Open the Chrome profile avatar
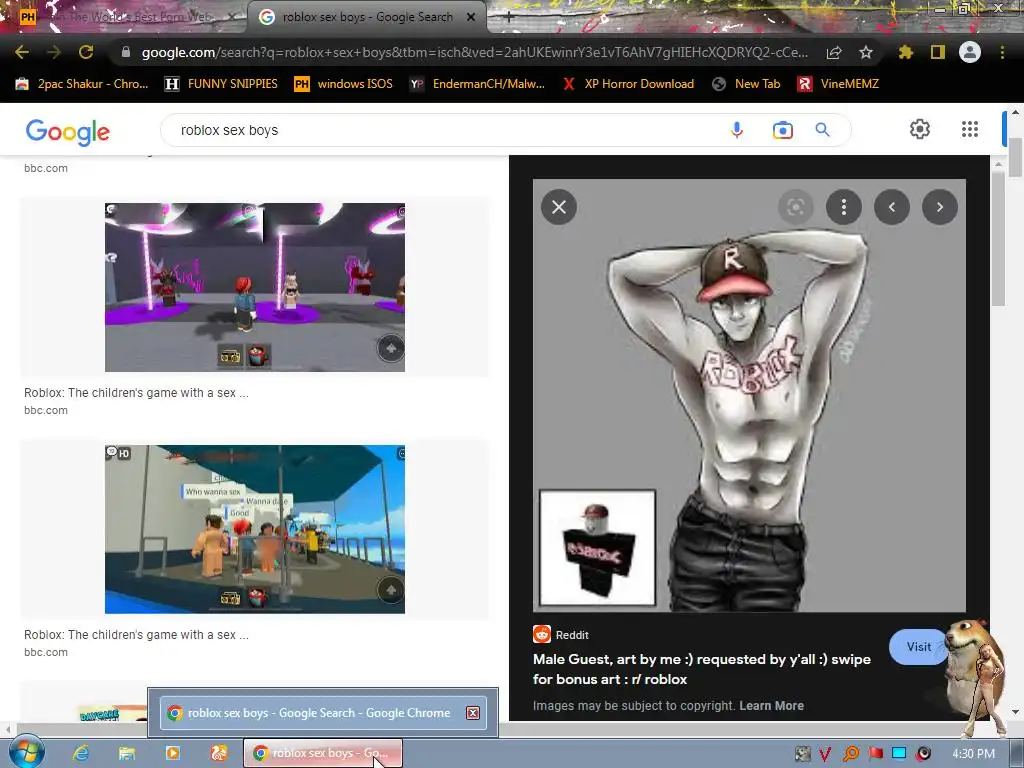 pos(970,52)
